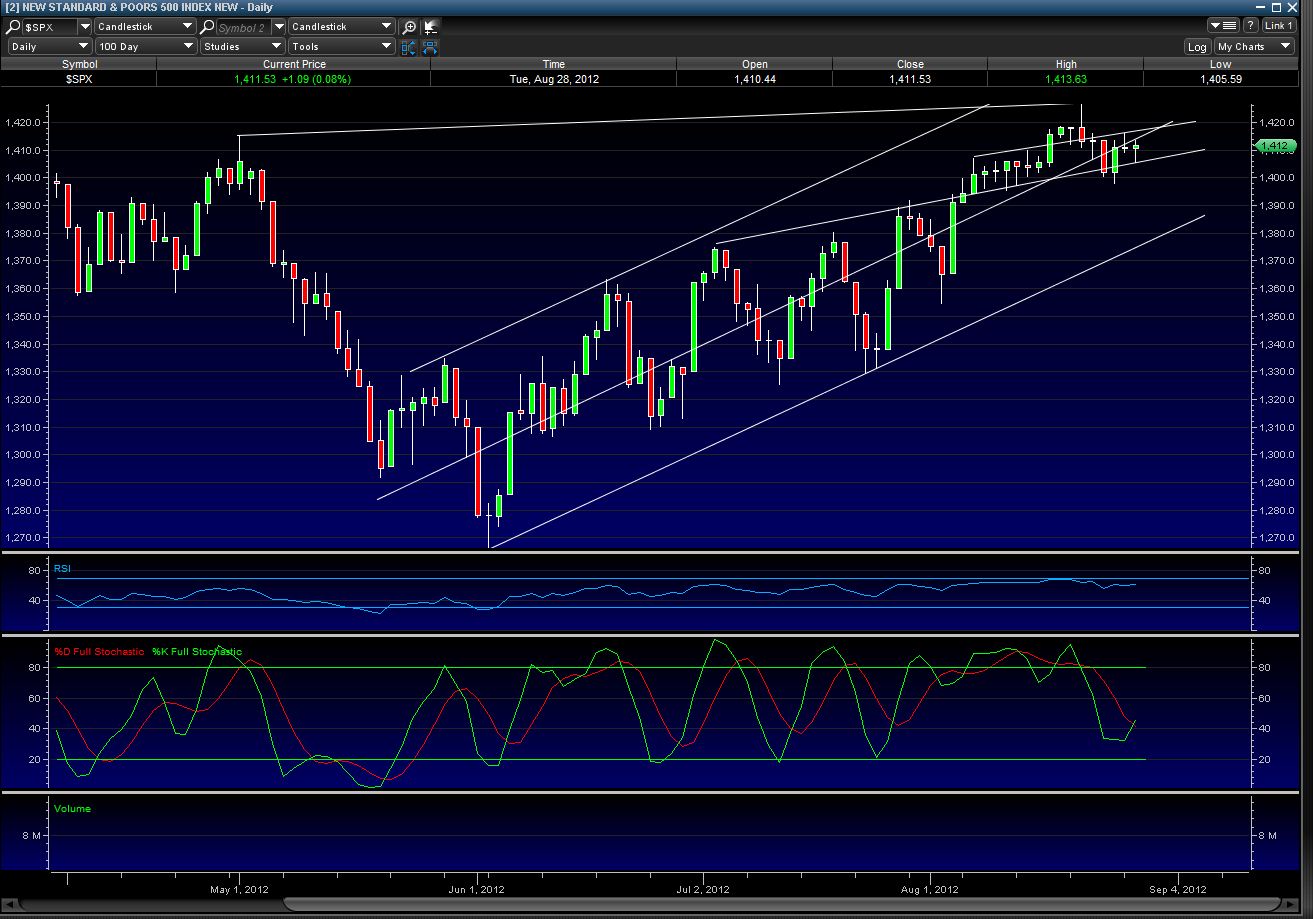The image size is (1313, 919).
Task: Expand the My Charts dropdown
Action: click(1255, 47)
